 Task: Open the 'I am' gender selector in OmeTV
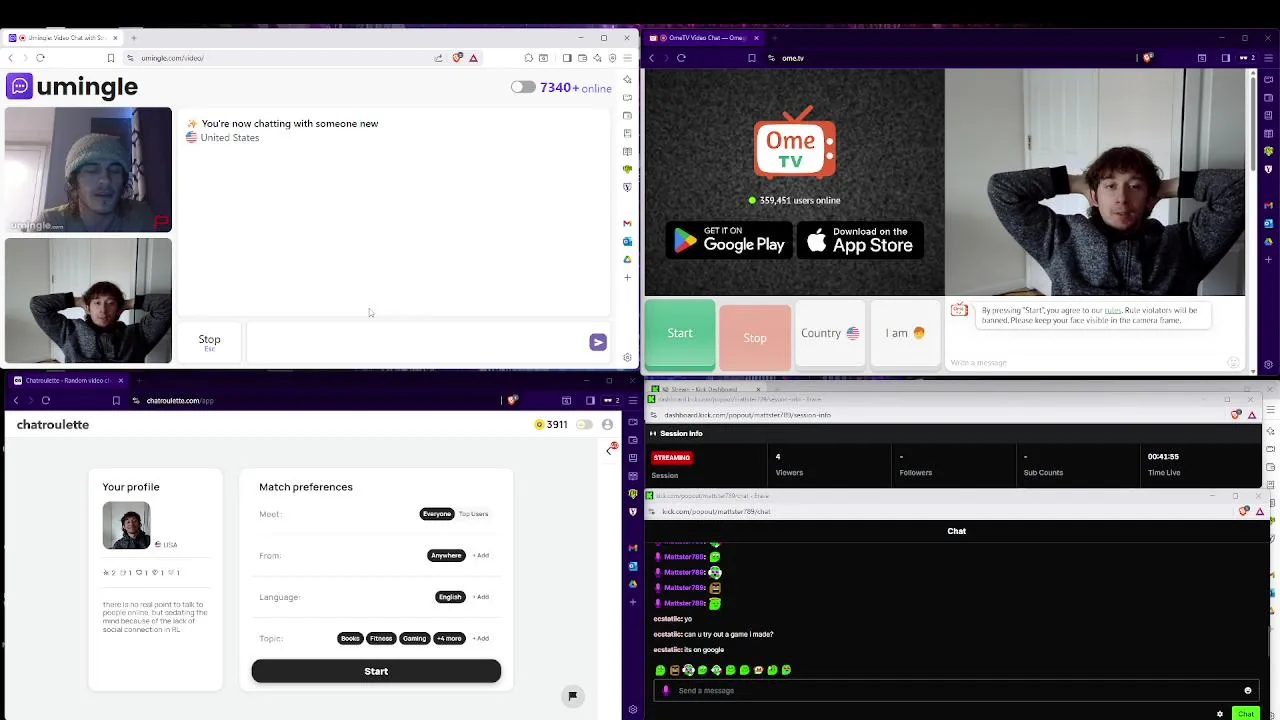pos(905,334)
